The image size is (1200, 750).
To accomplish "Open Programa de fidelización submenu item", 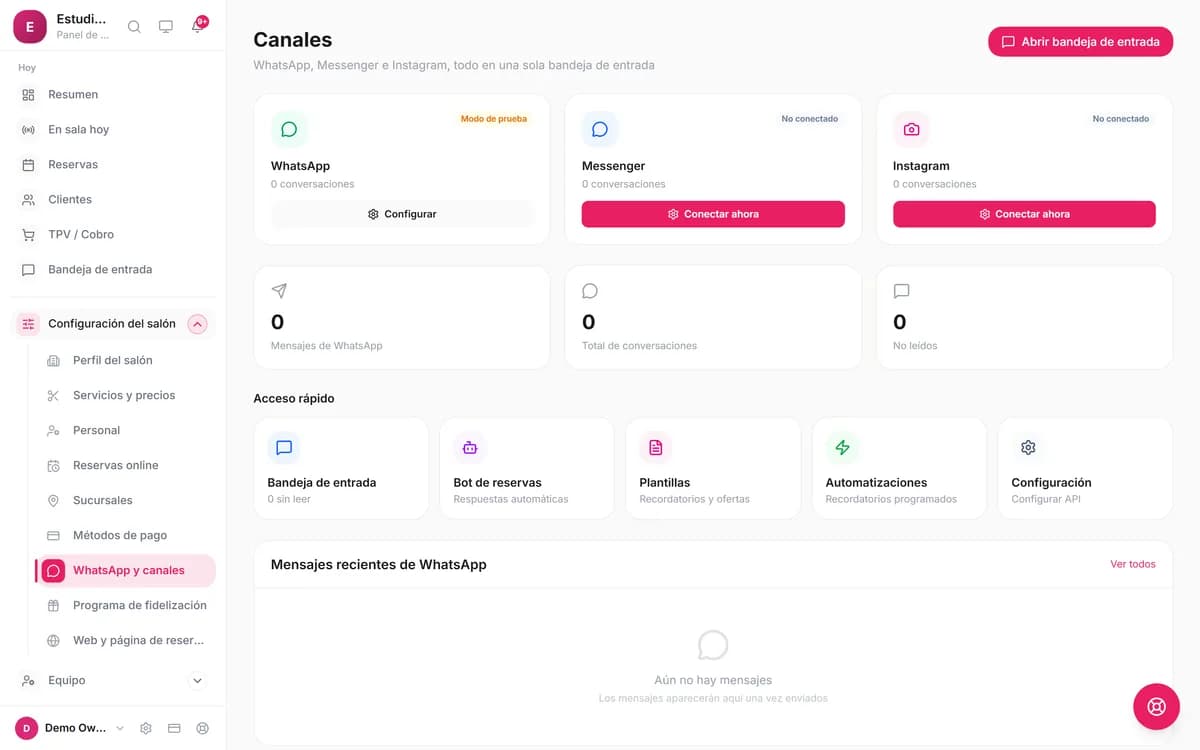I will pyautogui.click(x=125, y=605).
